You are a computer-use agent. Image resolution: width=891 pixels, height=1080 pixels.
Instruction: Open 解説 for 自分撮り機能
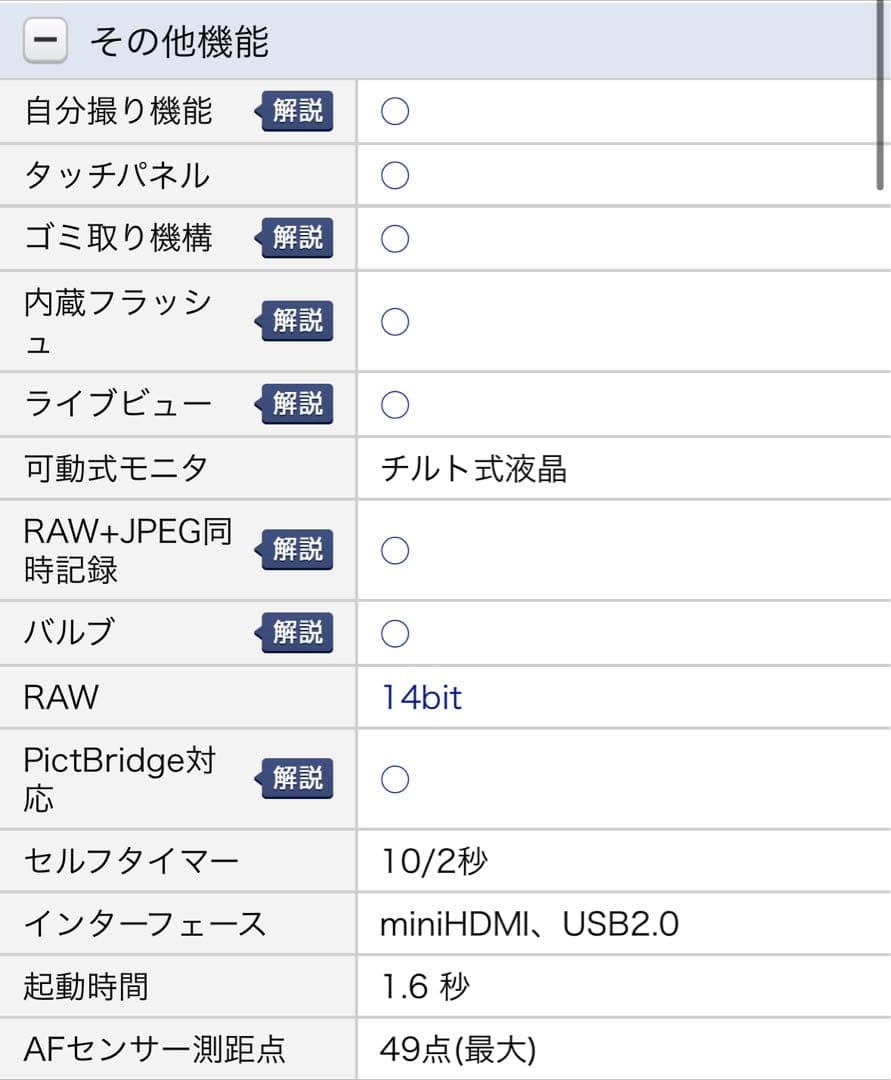pos(295,111)
